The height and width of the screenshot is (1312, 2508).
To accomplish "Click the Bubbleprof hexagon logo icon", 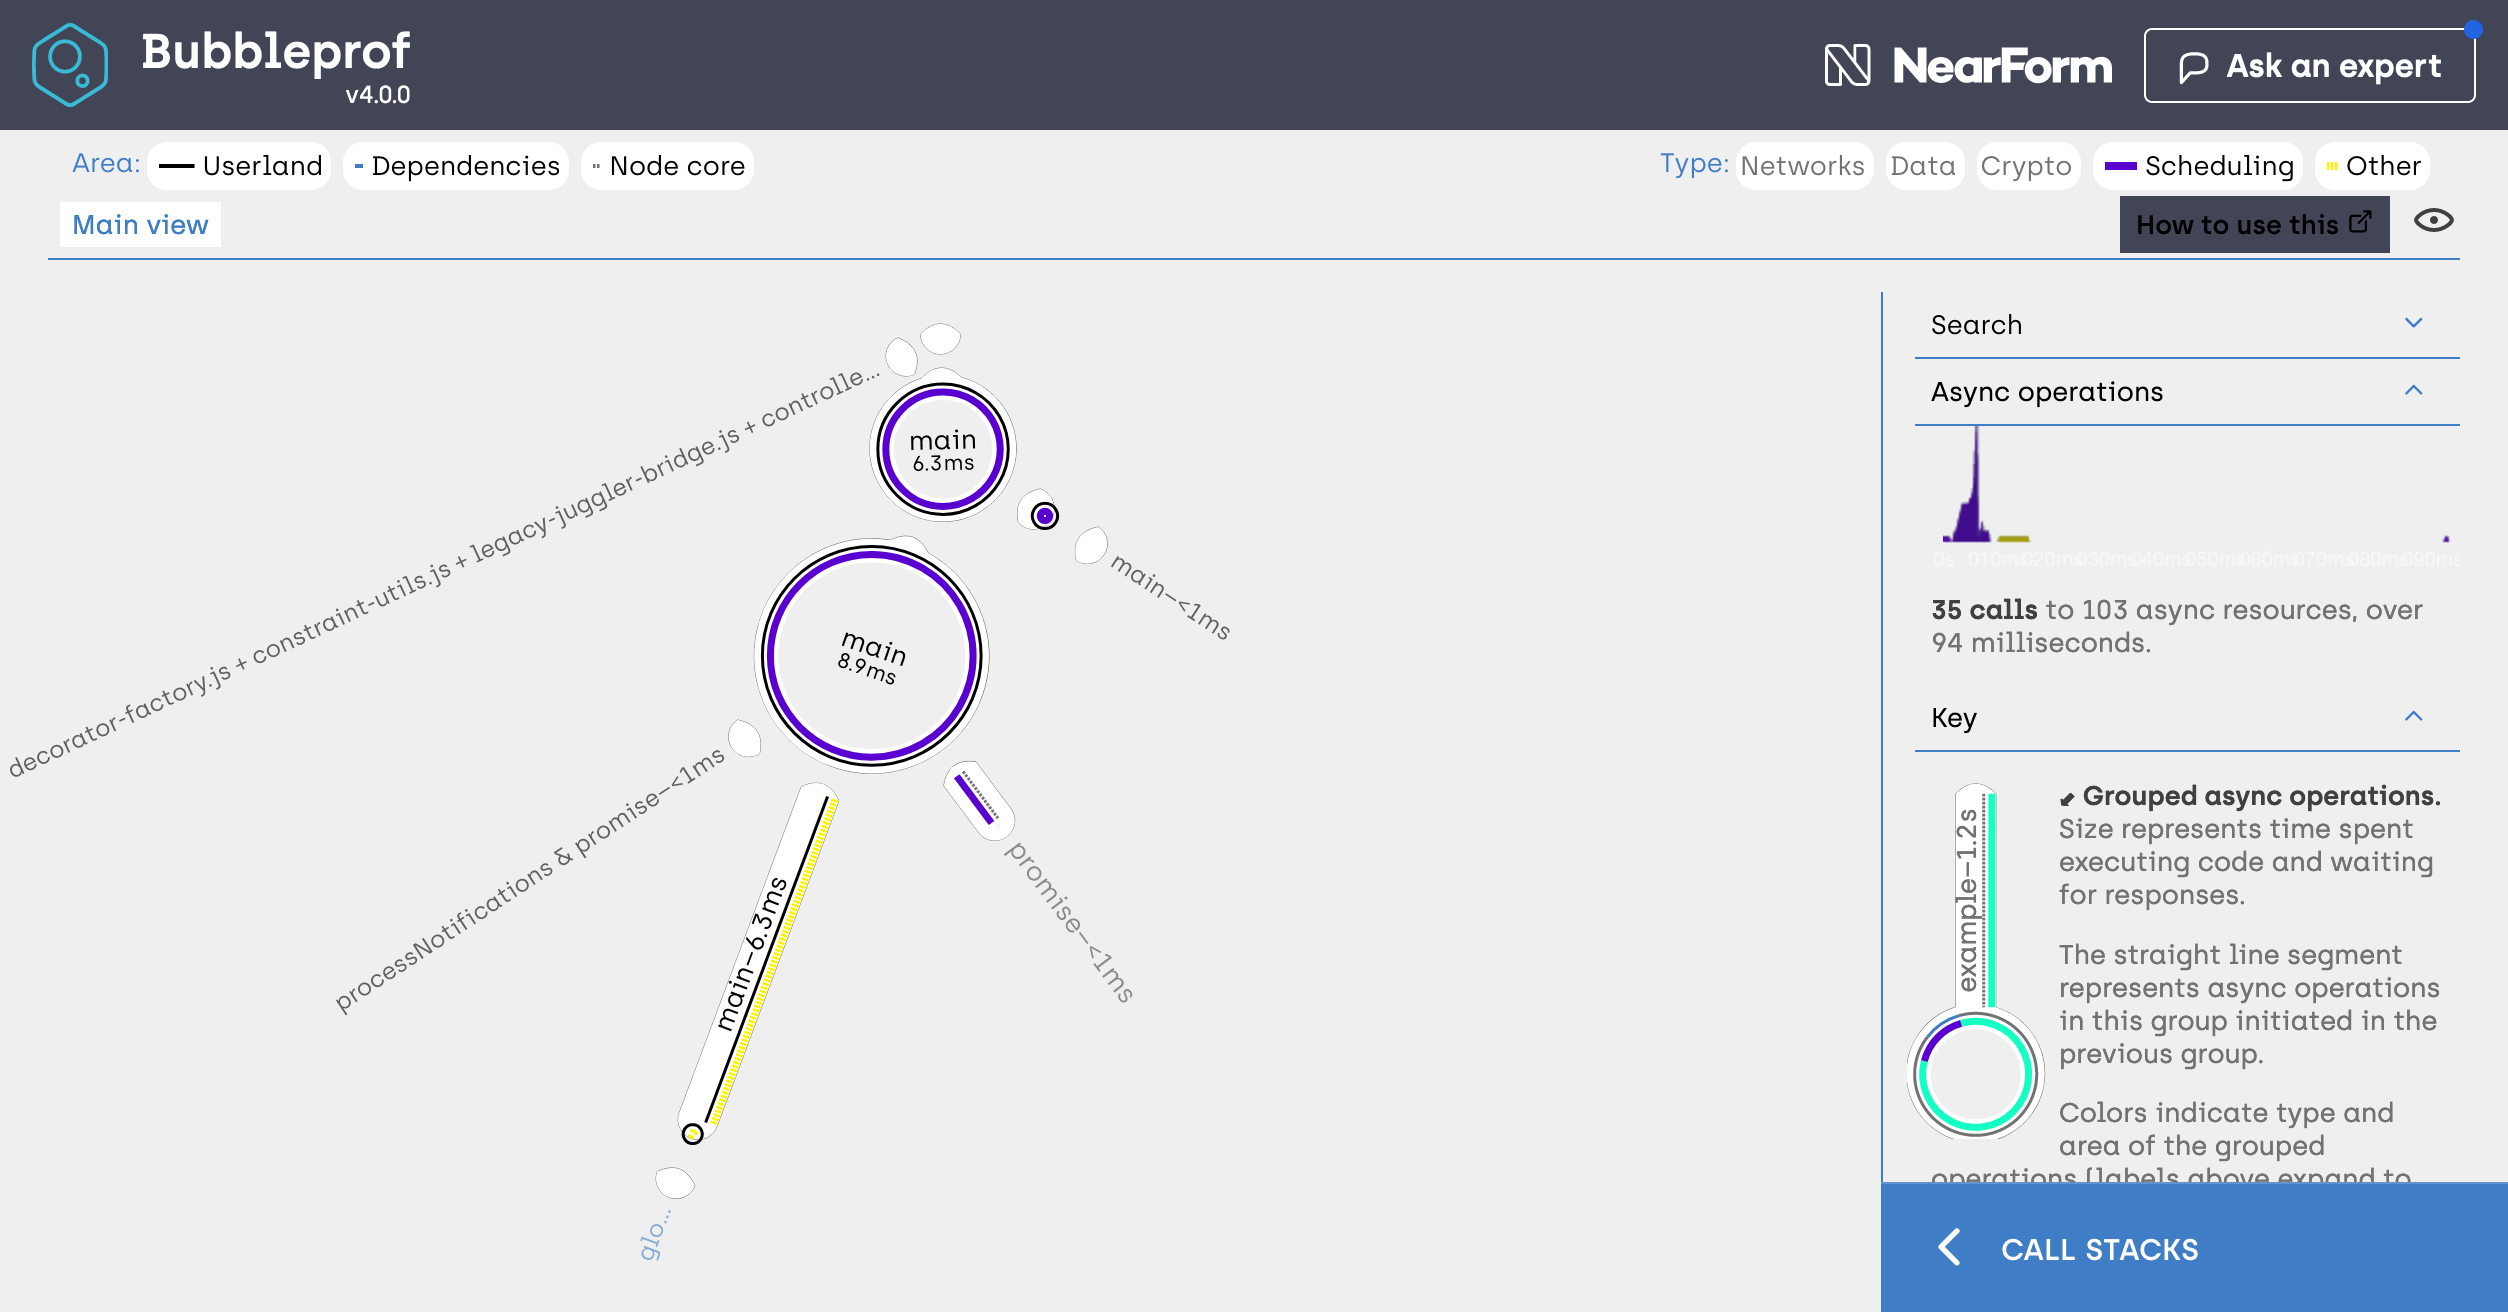I will pyautogui.click(x=69, y=65).
